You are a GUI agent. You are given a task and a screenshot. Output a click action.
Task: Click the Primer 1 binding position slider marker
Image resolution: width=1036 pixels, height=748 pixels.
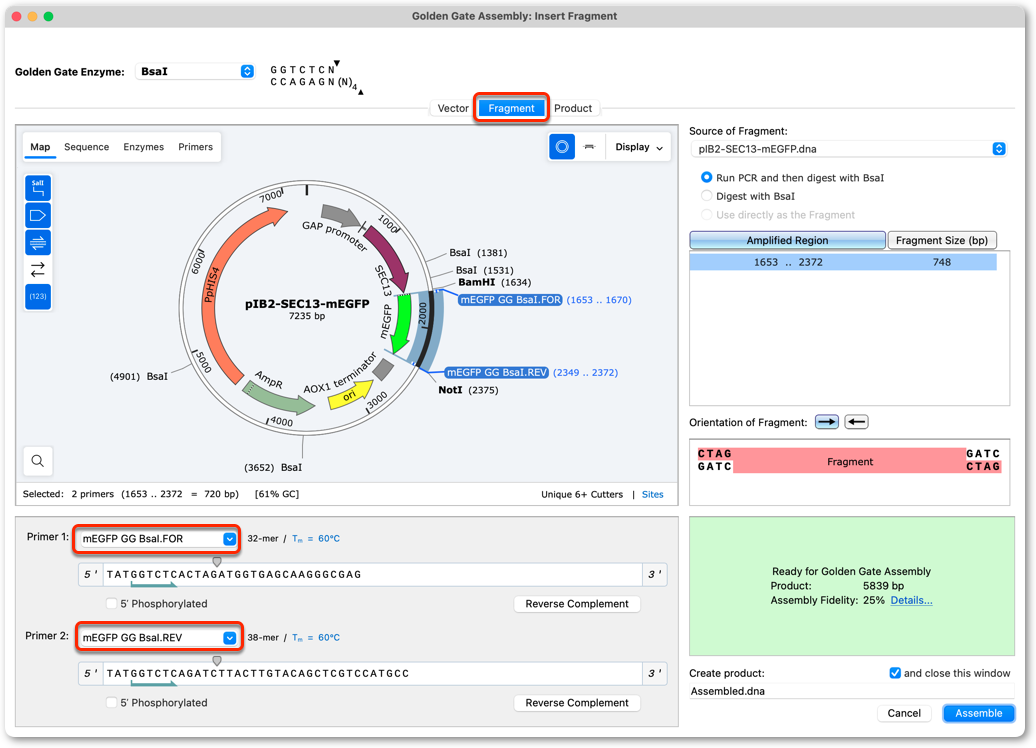coord(217,562)
